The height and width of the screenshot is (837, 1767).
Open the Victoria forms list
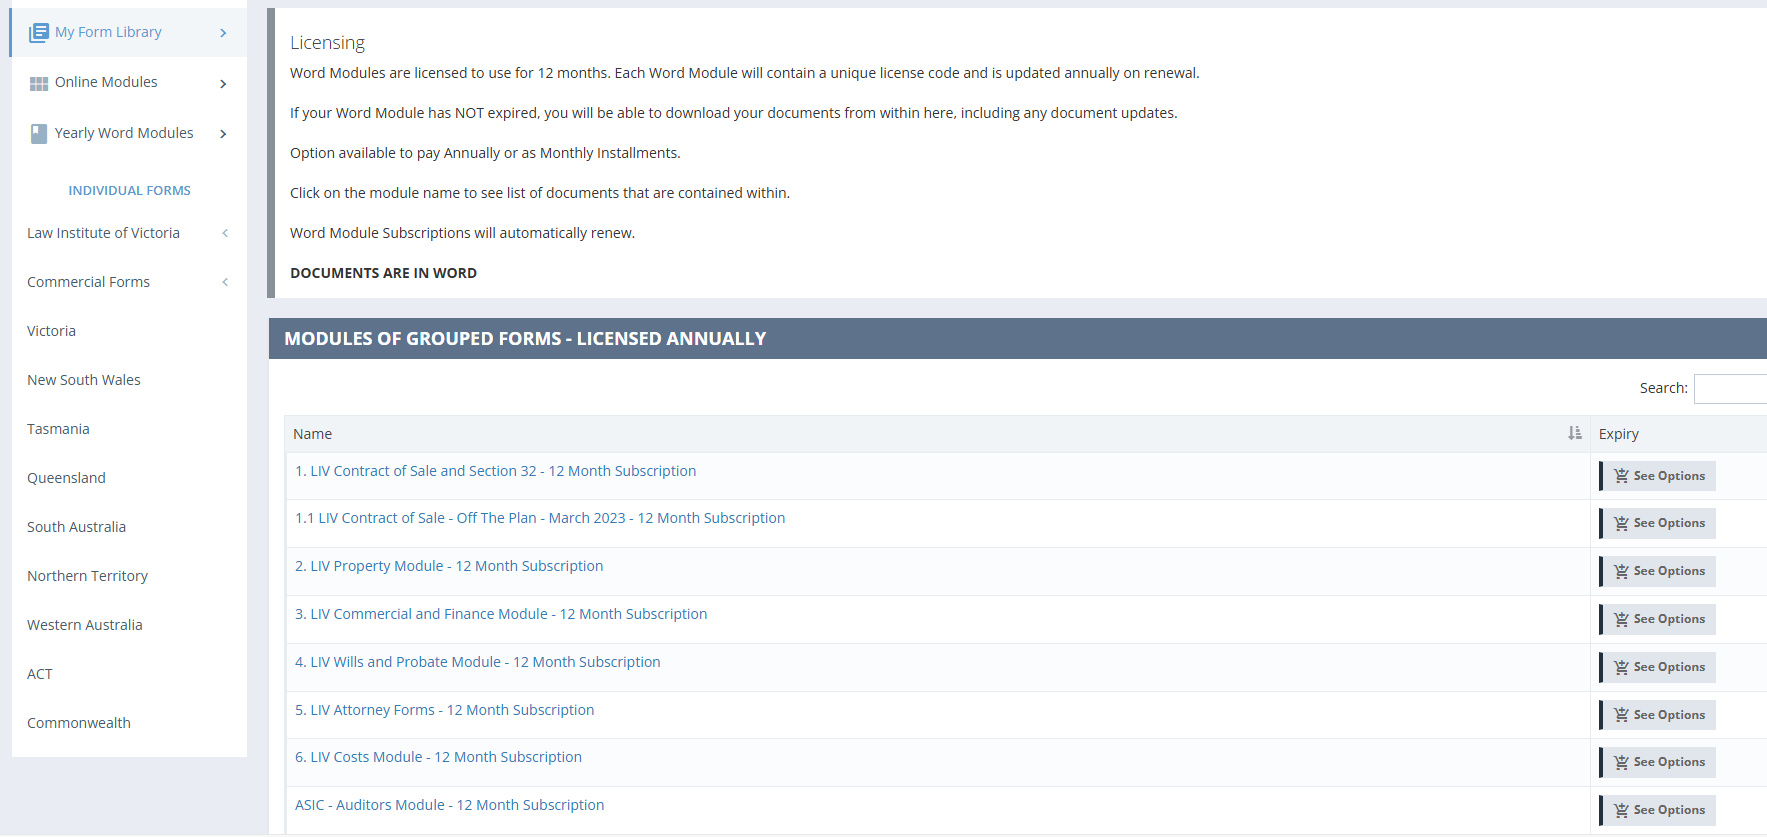point(51,331)
